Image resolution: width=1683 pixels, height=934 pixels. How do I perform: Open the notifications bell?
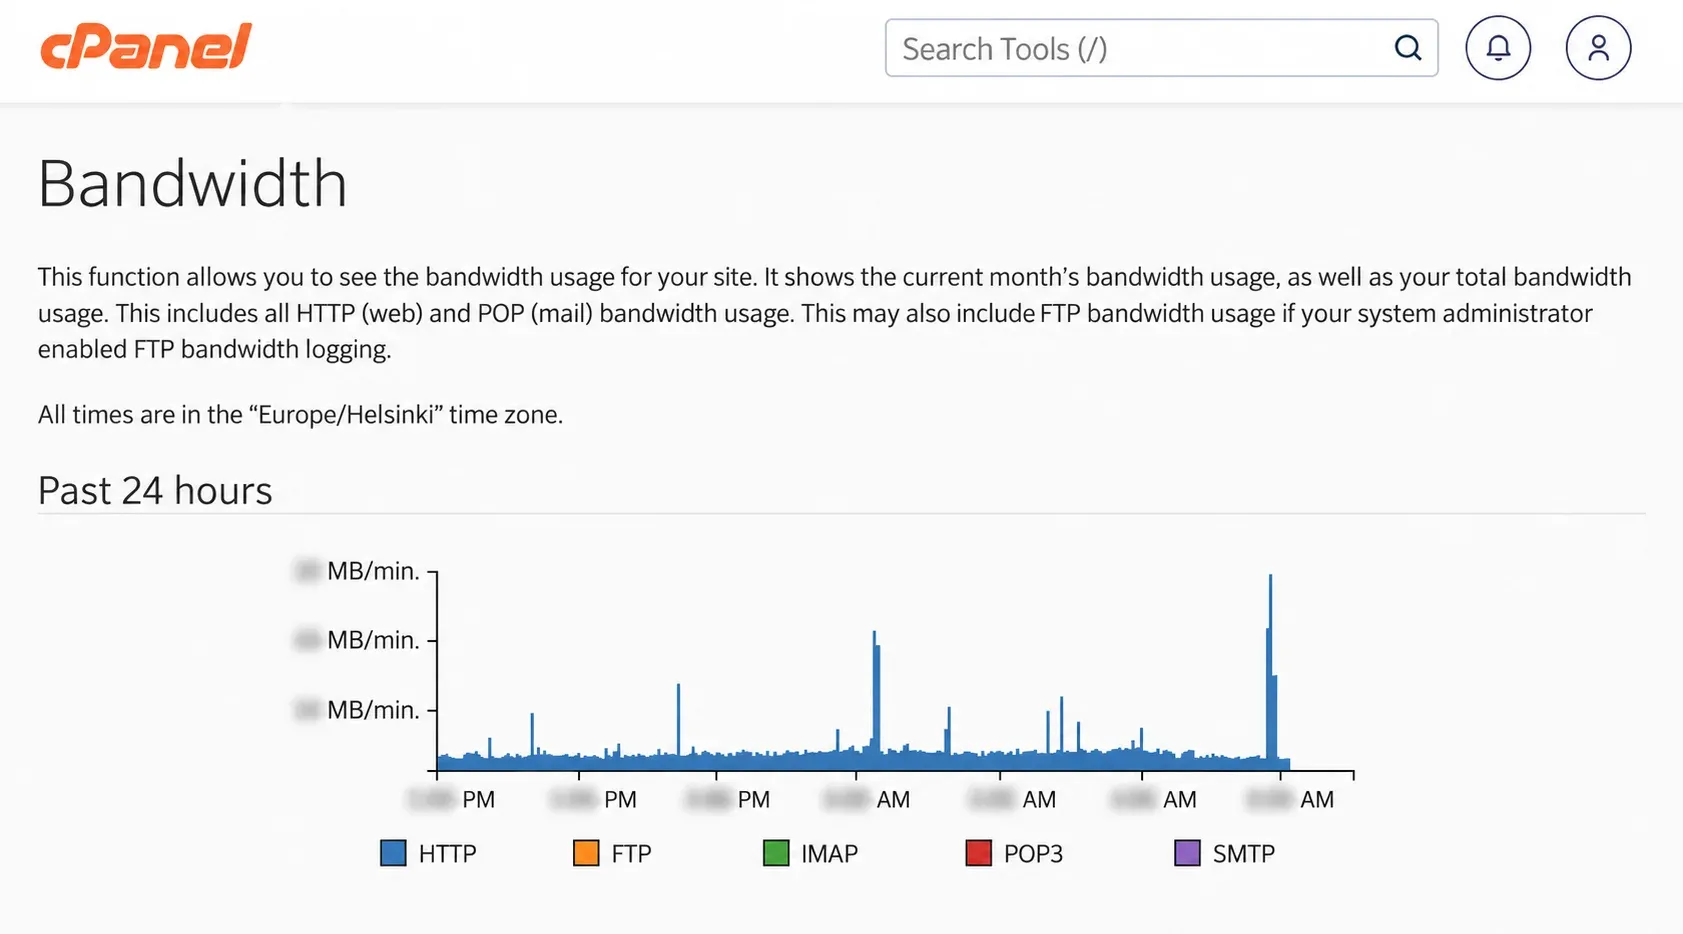coord(1498,48)
